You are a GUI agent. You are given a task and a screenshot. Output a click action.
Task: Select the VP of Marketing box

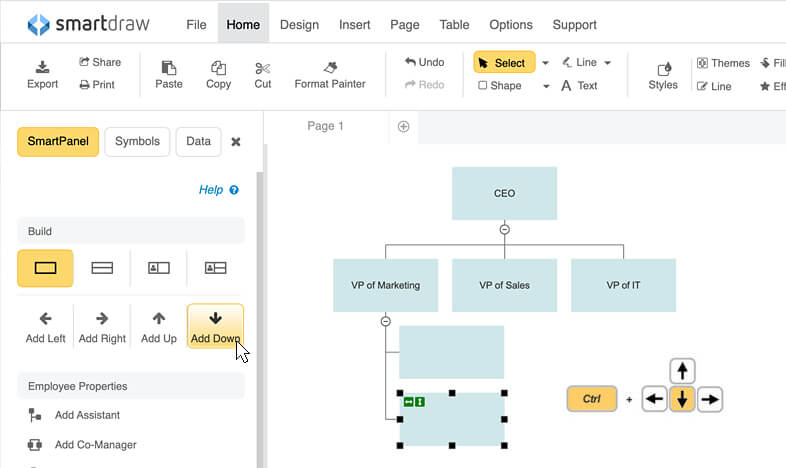click(x=385, y=285)
